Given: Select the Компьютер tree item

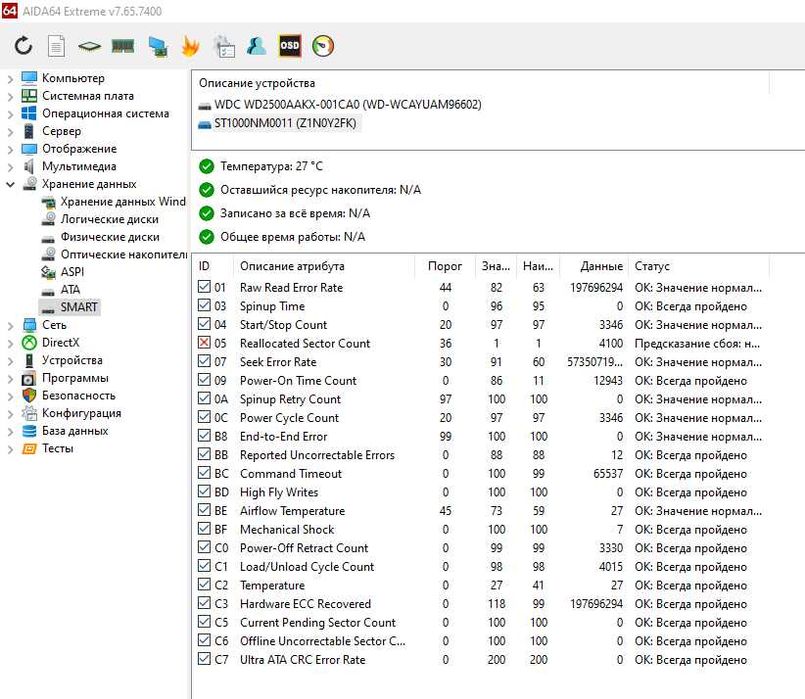Looking at the screenshot, I should (73, 78).
